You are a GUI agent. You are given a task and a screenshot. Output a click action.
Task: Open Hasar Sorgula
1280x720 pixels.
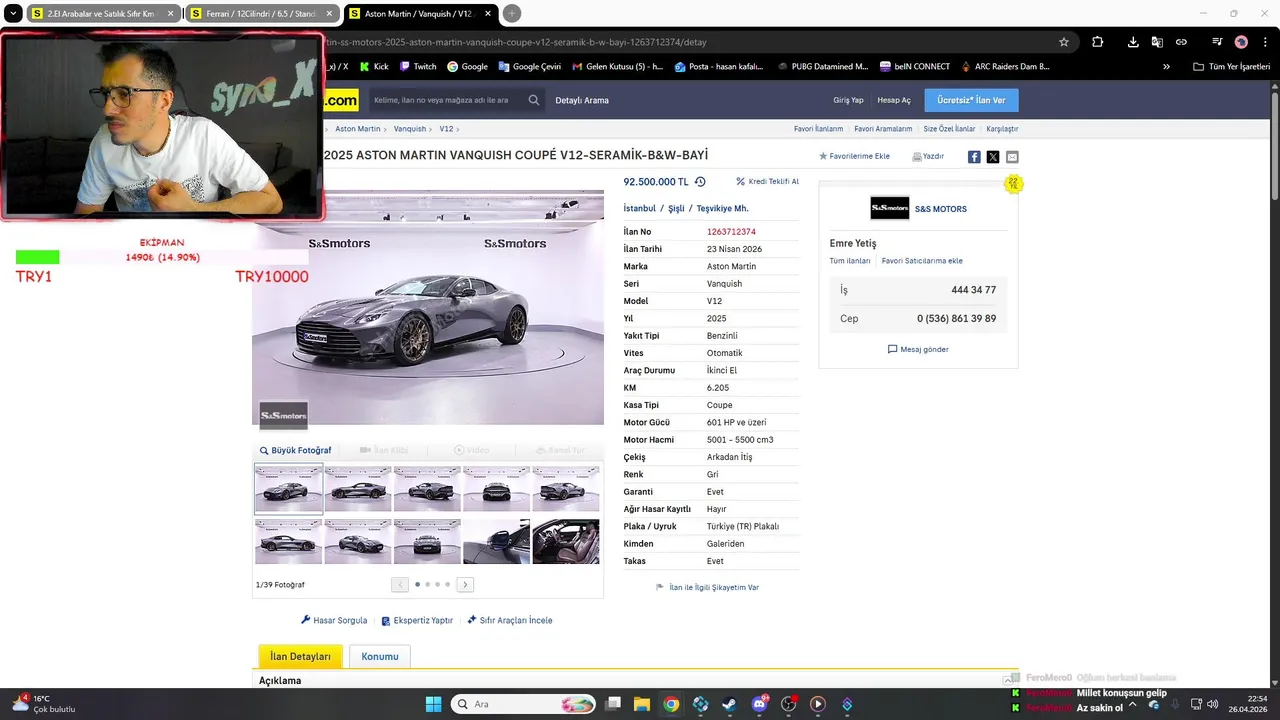coord(334,620)
